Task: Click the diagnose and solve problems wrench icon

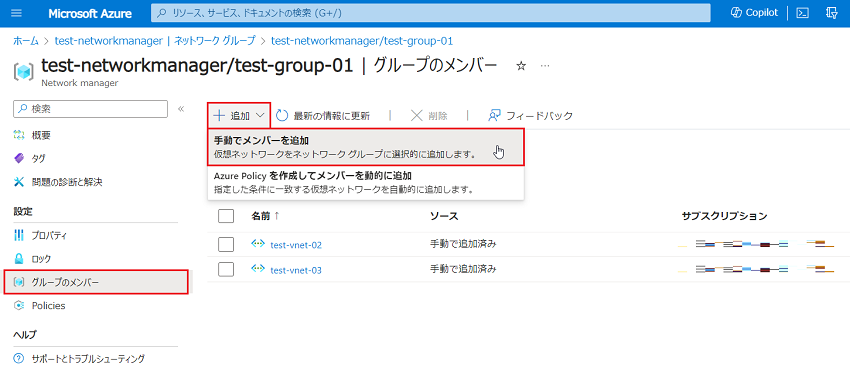Action: 19,182
